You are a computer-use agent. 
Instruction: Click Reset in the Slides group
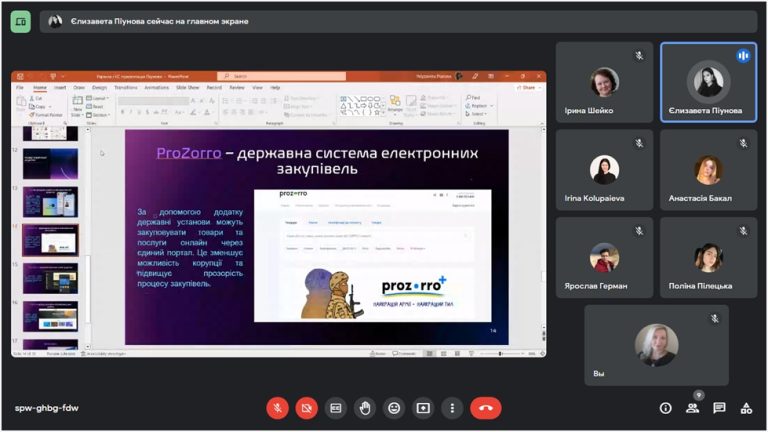95,106
